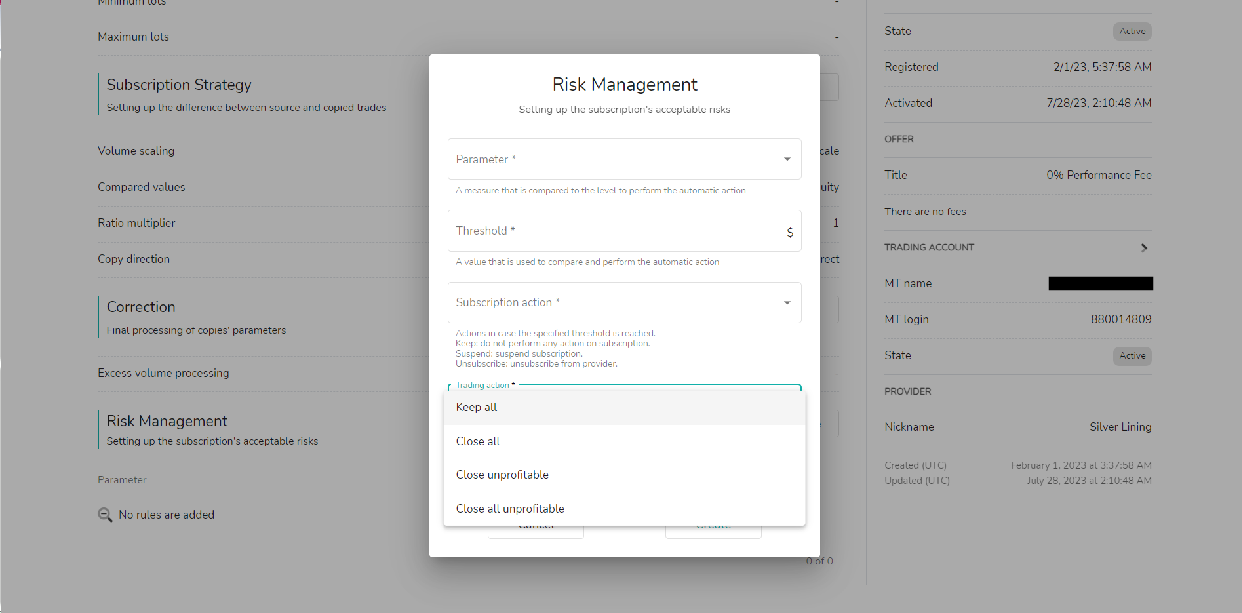Click the MT login number 860014809
The height and width of the screenshot is (613, 1242).
pos(1121,320)
